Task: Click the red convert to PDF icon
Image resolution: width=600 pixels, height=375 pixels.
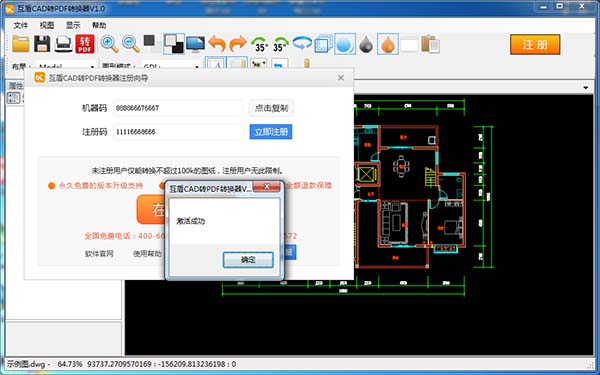Action: click(x=85, y=44)
